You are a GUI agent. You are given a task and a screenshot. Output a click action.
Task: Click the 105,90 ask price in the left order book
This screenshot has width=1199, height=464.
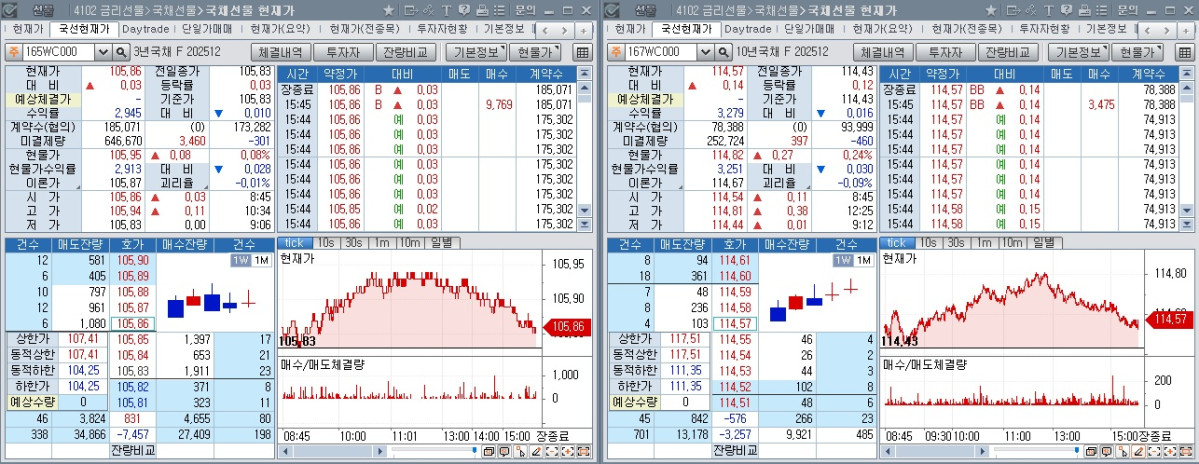[133, 260]
